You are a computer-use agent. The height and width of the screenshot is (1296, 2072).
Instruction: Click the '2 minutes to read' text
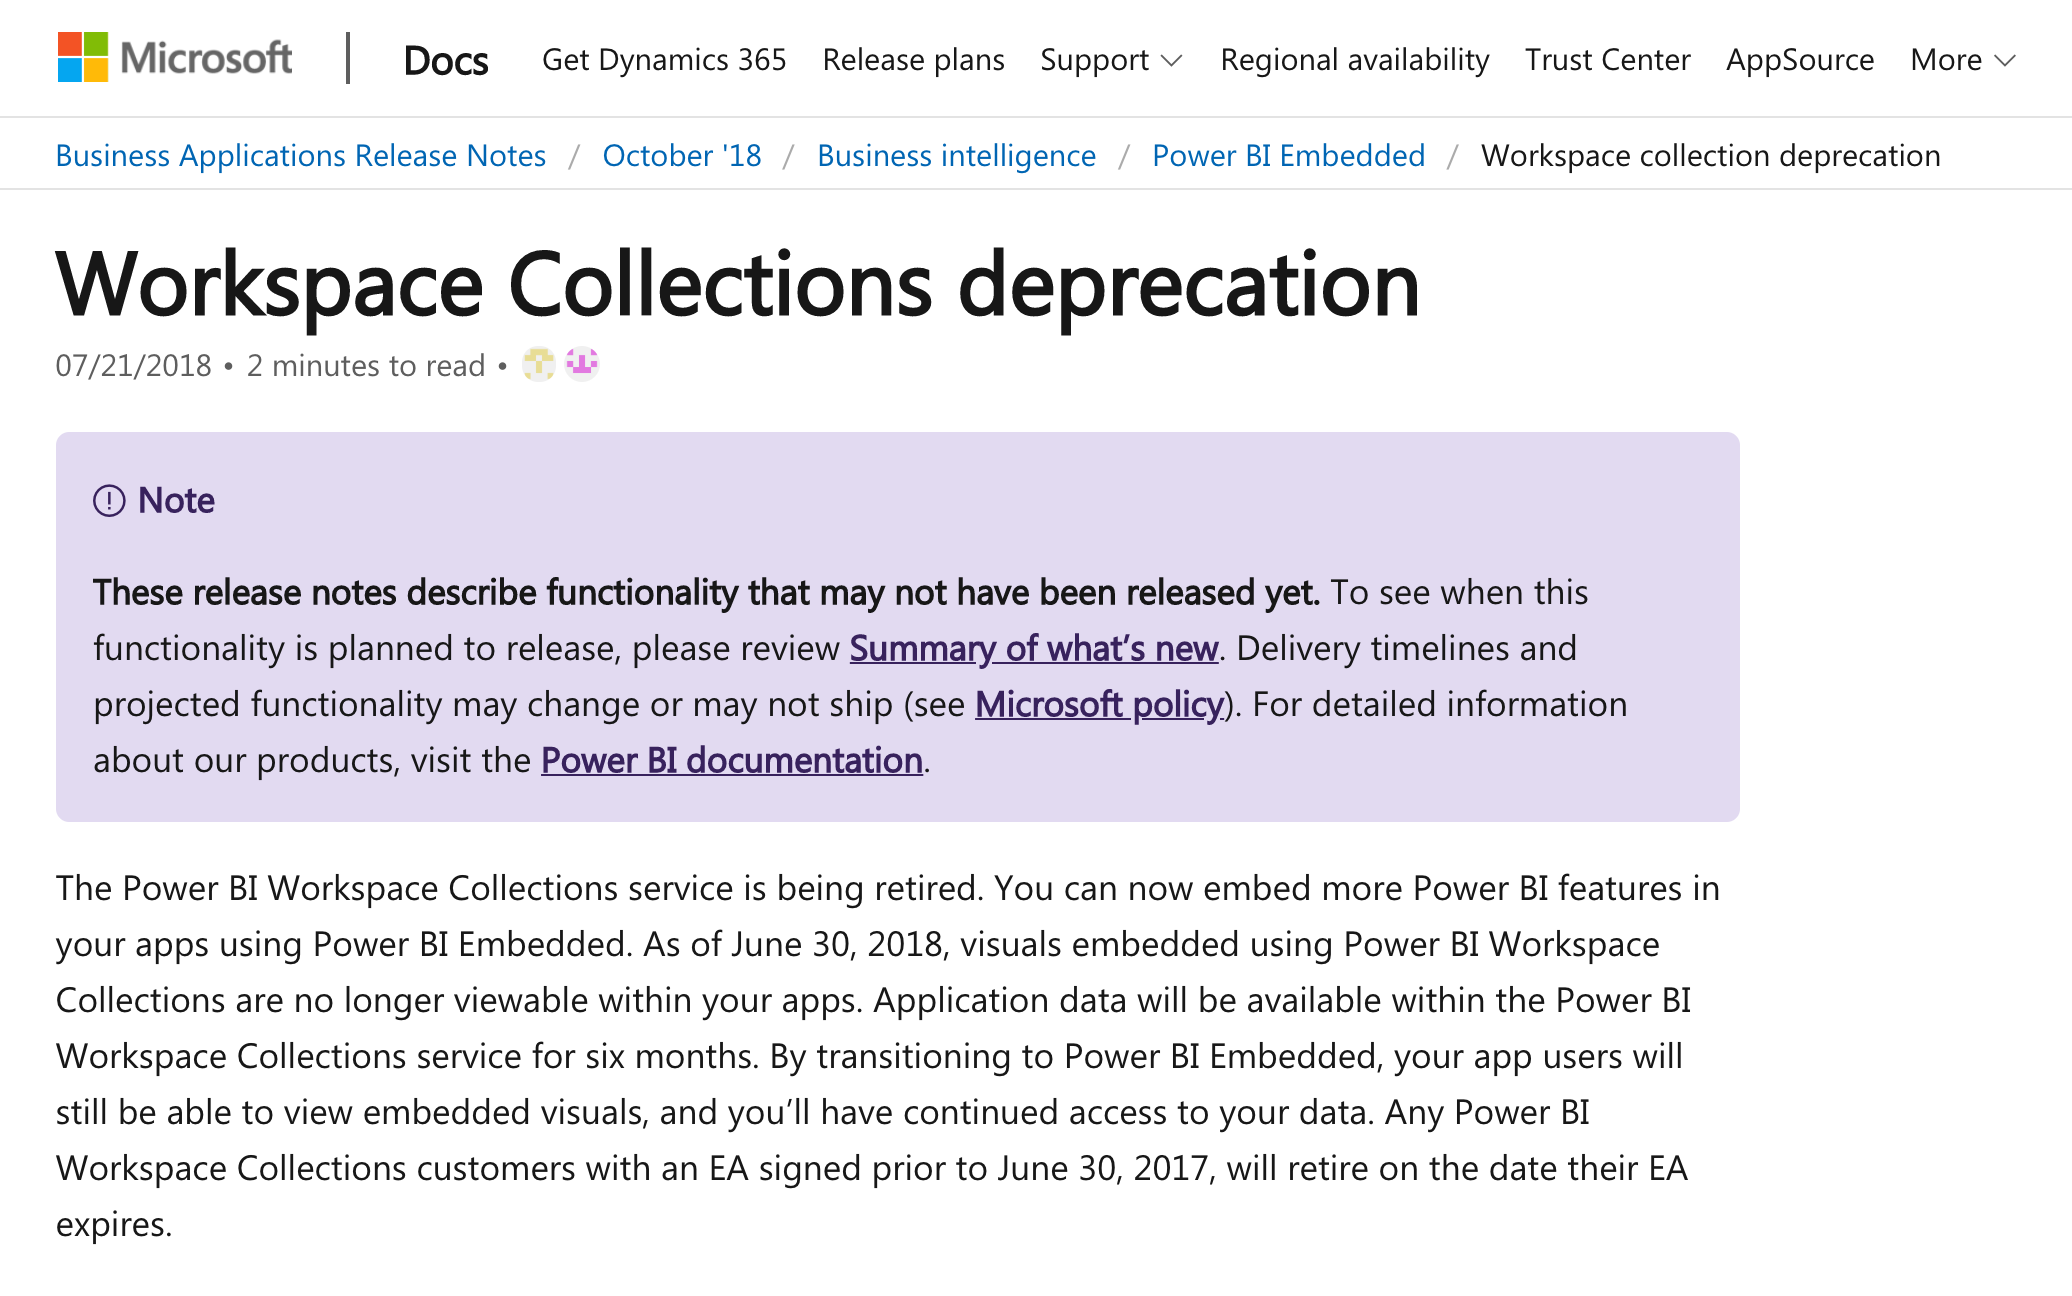click(366, 365)
